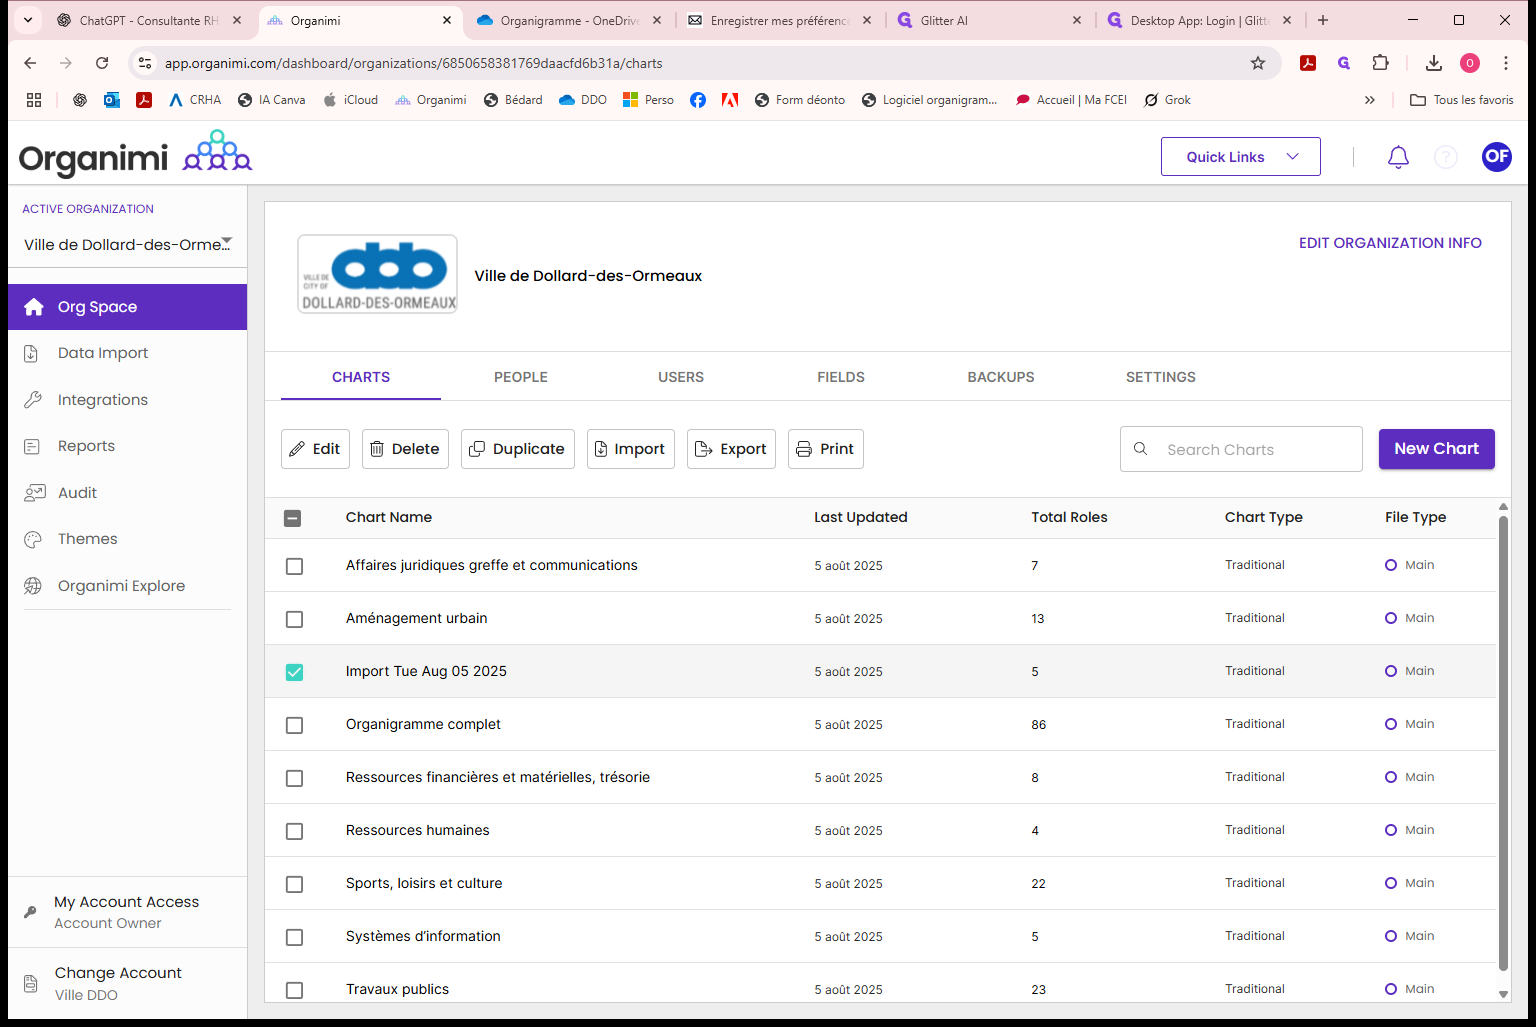This screenshot has width=1536, height=1027.
Task: Uncheck Import Tue Aug 05 2025 row
Action: pyautogui.click(x=294, y=672)
